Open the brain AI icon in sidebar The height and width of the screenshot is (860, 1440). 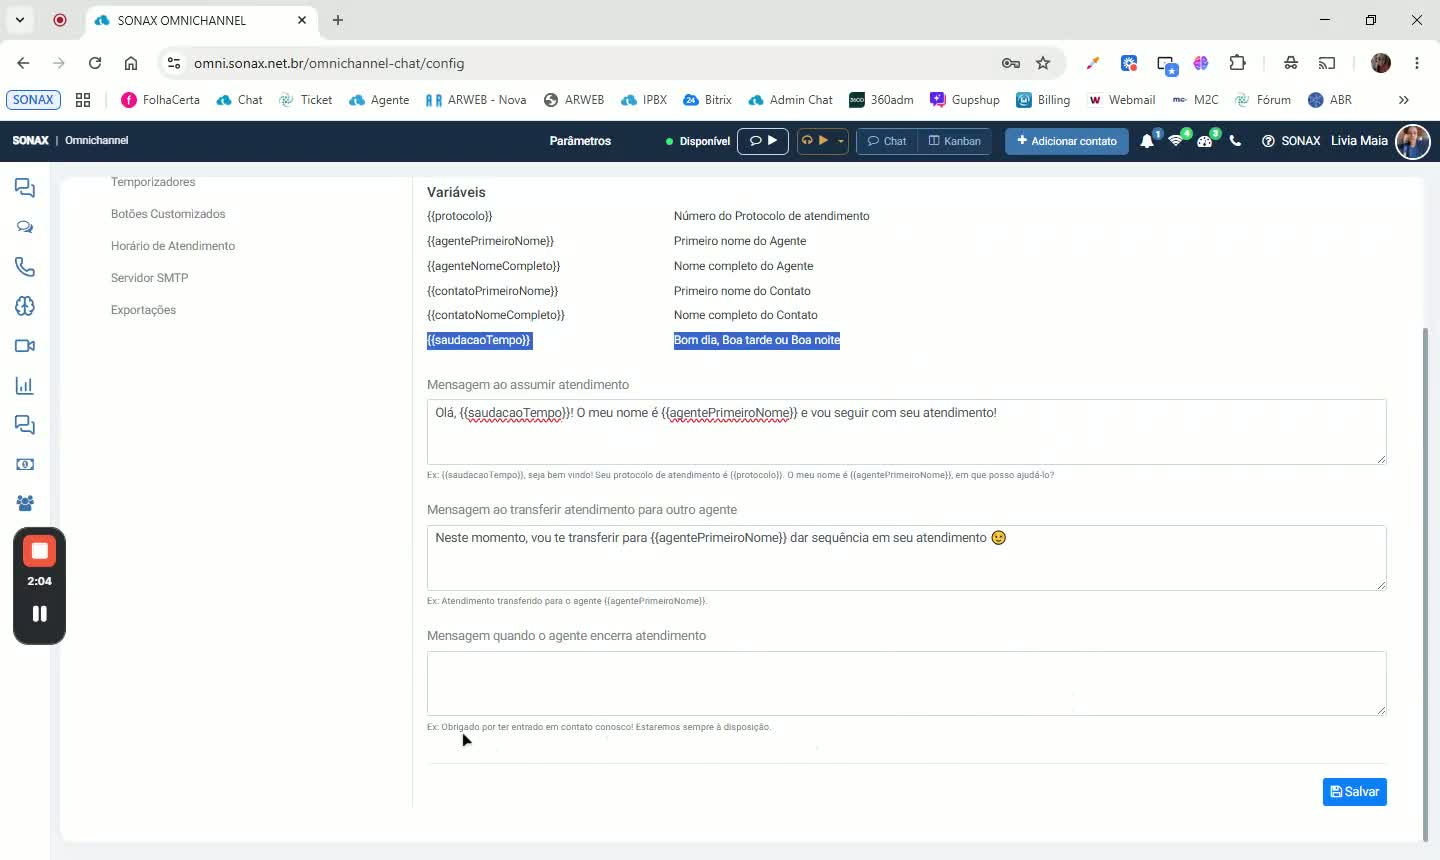tap(25, 306)
